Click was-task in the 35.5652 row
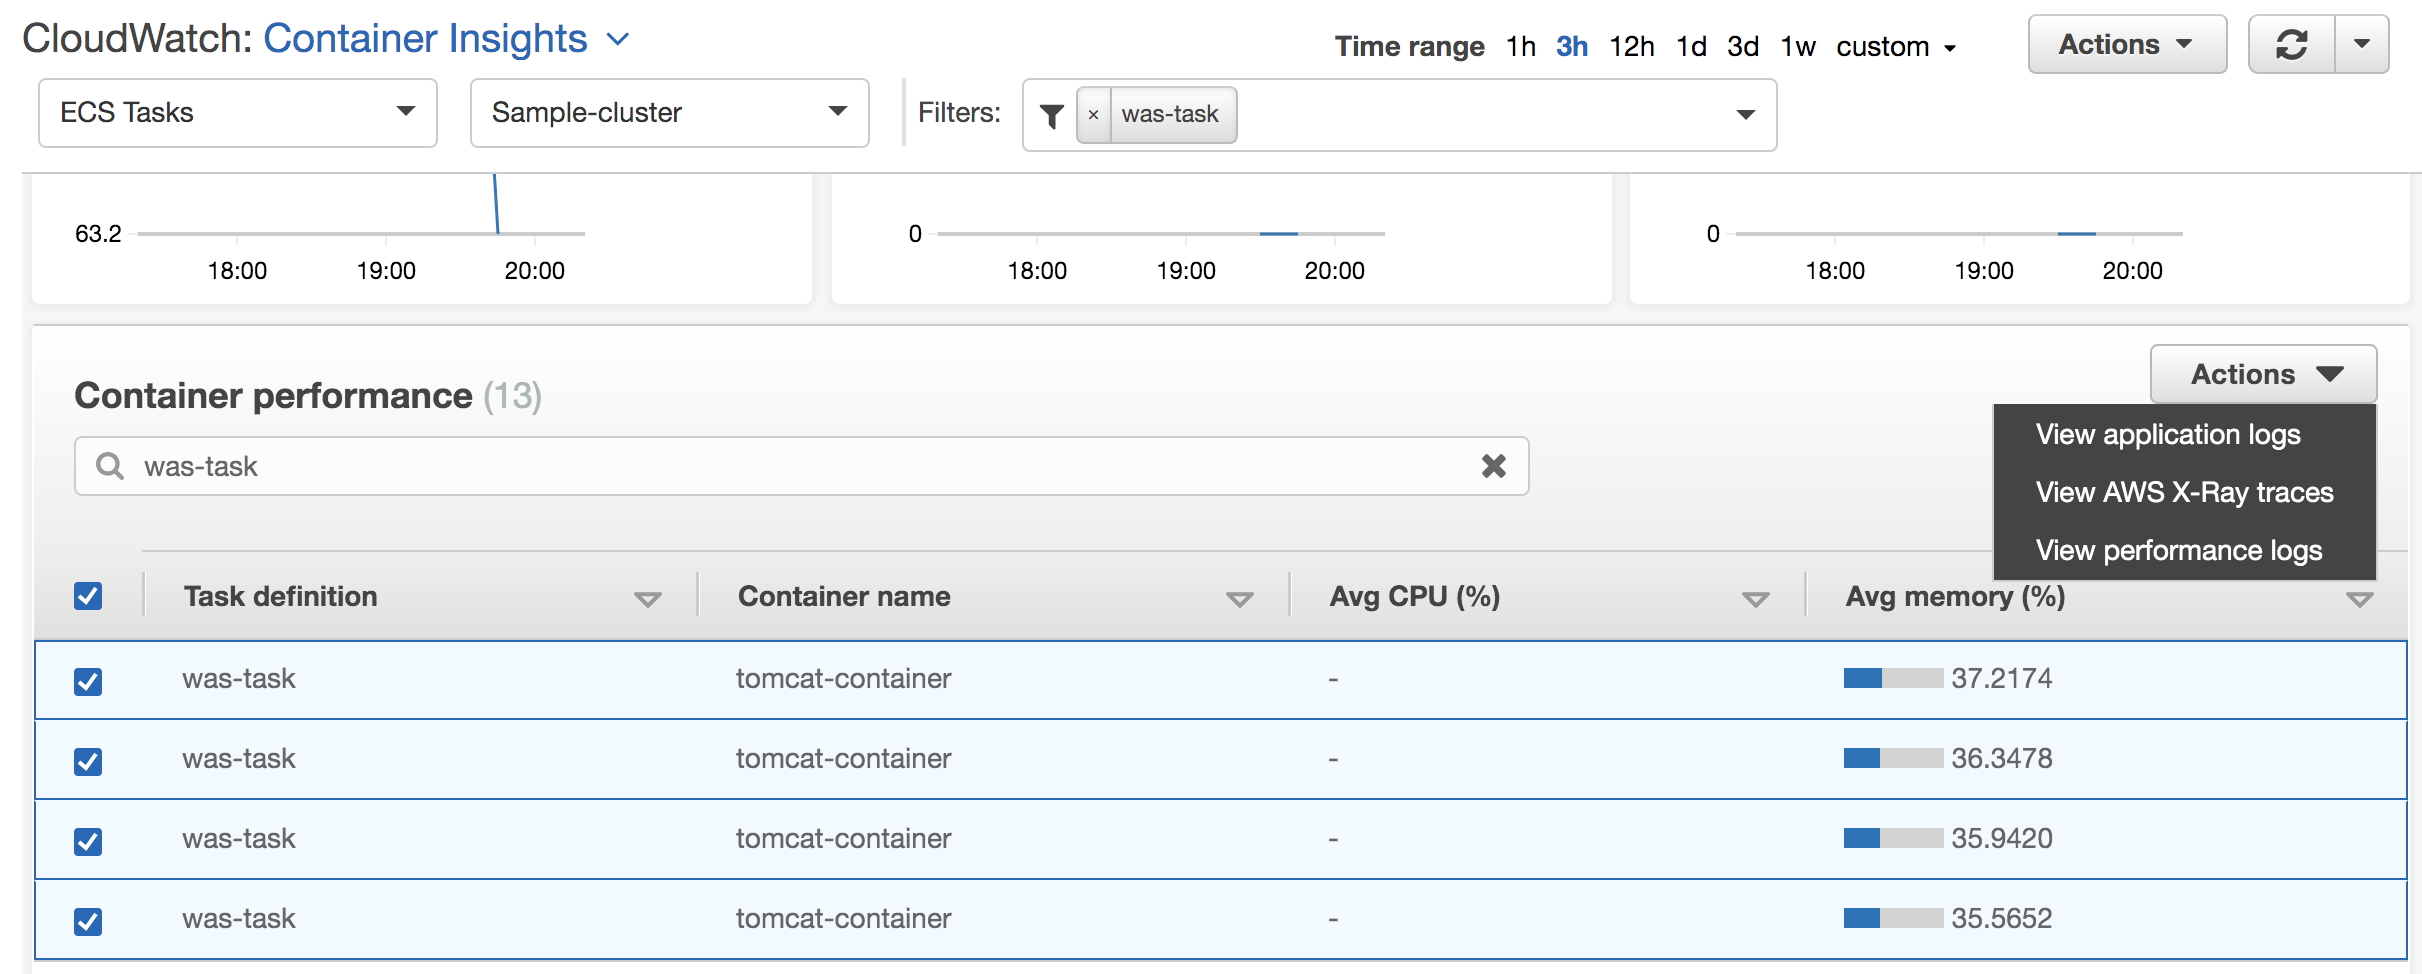2422x974 pixels. pyautogui.click(x=239, y=919)
